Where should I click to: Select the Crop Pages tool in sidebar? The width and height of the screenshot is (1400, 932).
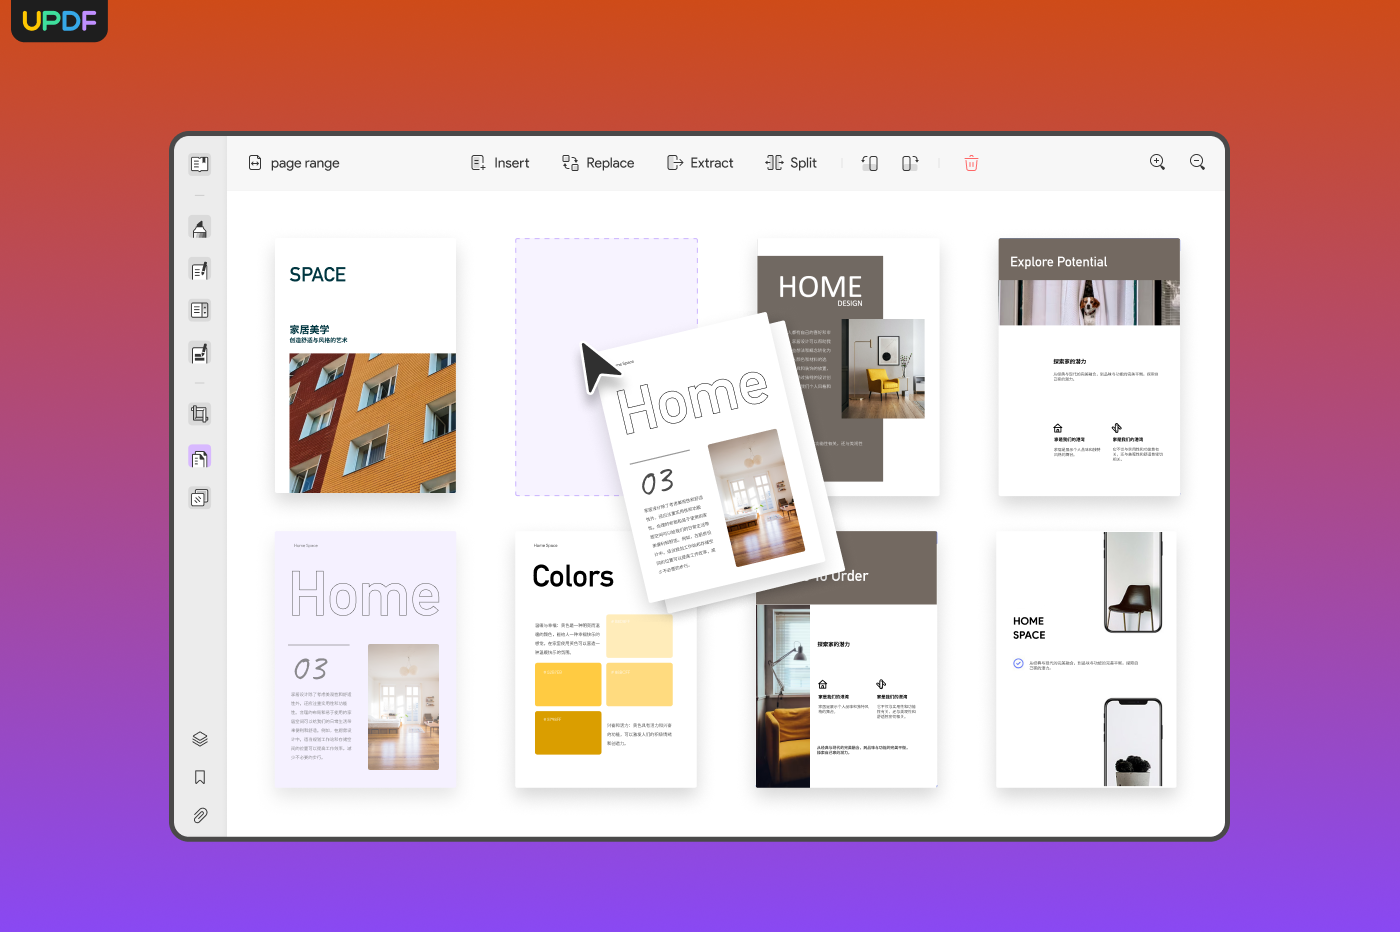point(200,414)
